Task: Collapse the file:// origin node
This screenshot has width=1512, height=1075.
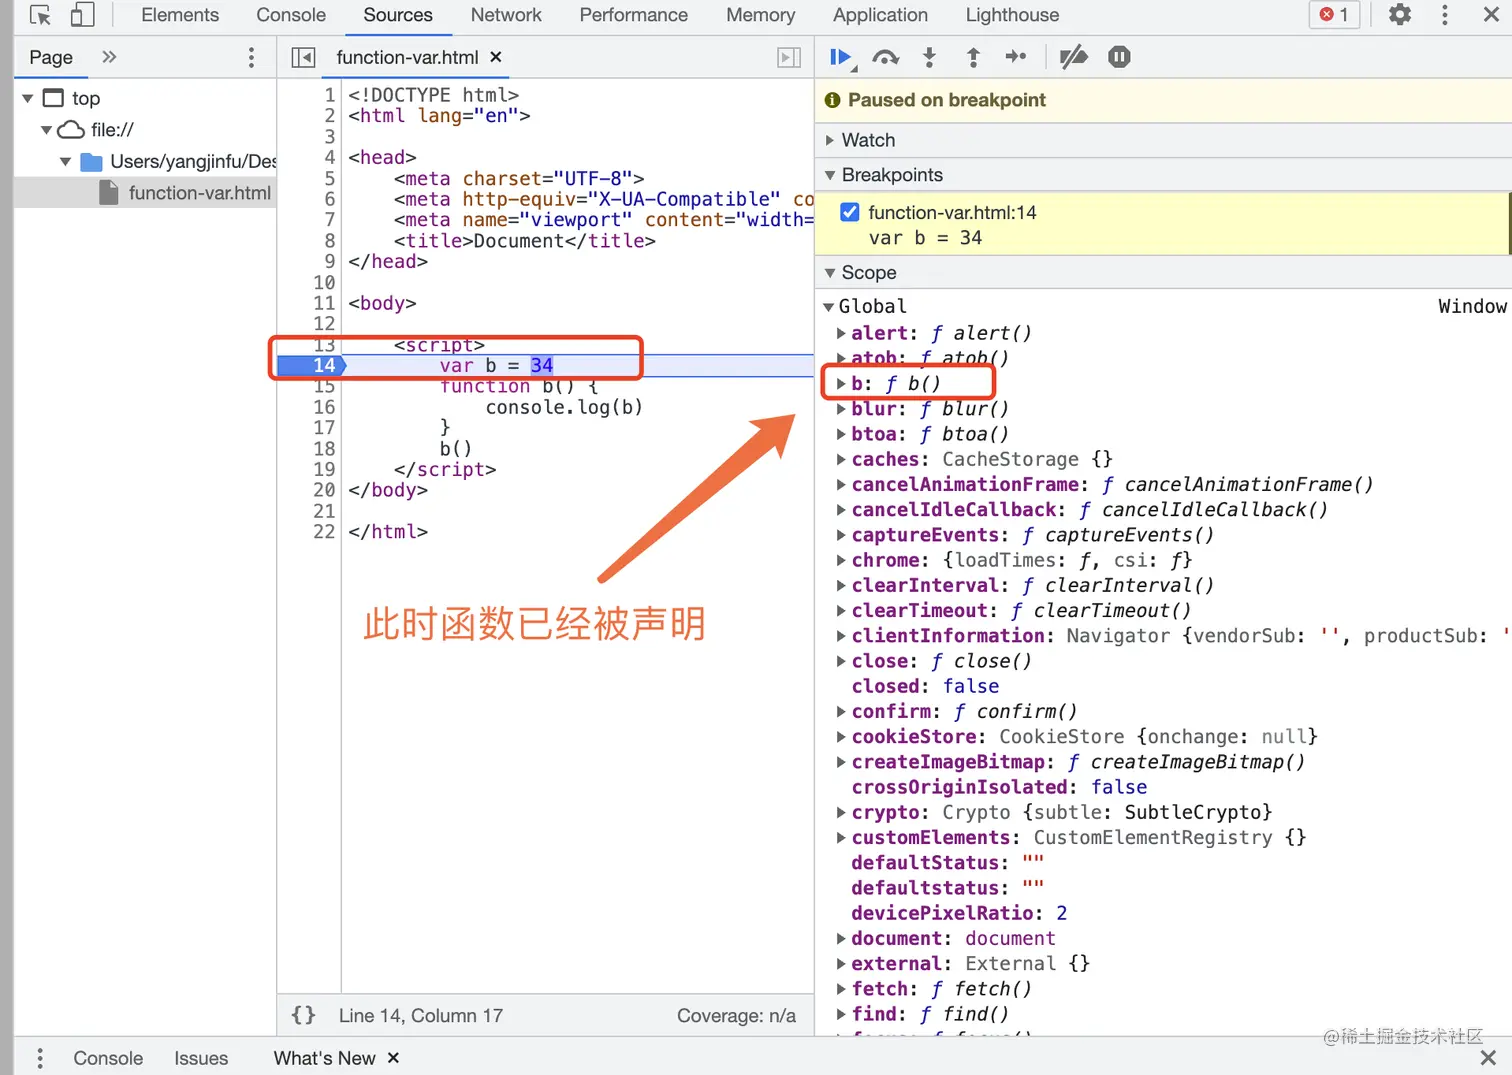Action: 46,130
